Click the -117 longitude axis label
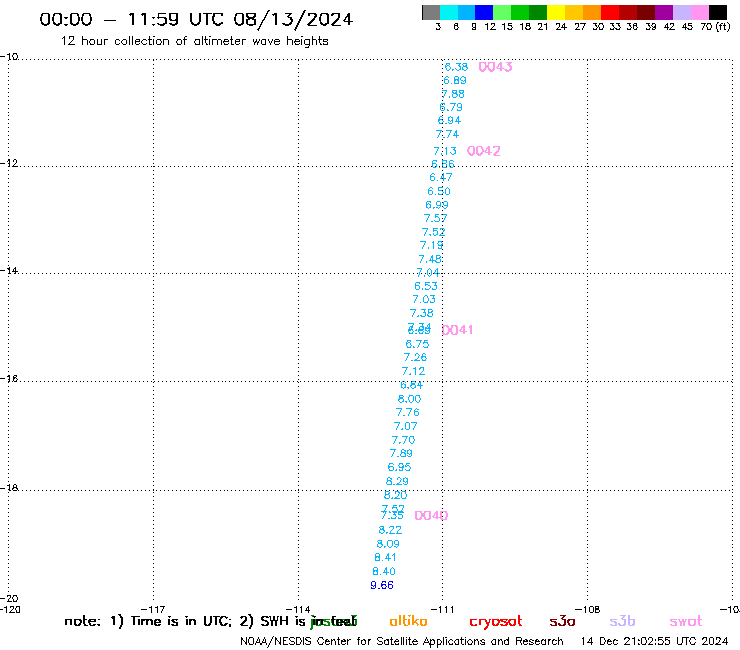Screen dimensions: 740x650 pos(153,609)
